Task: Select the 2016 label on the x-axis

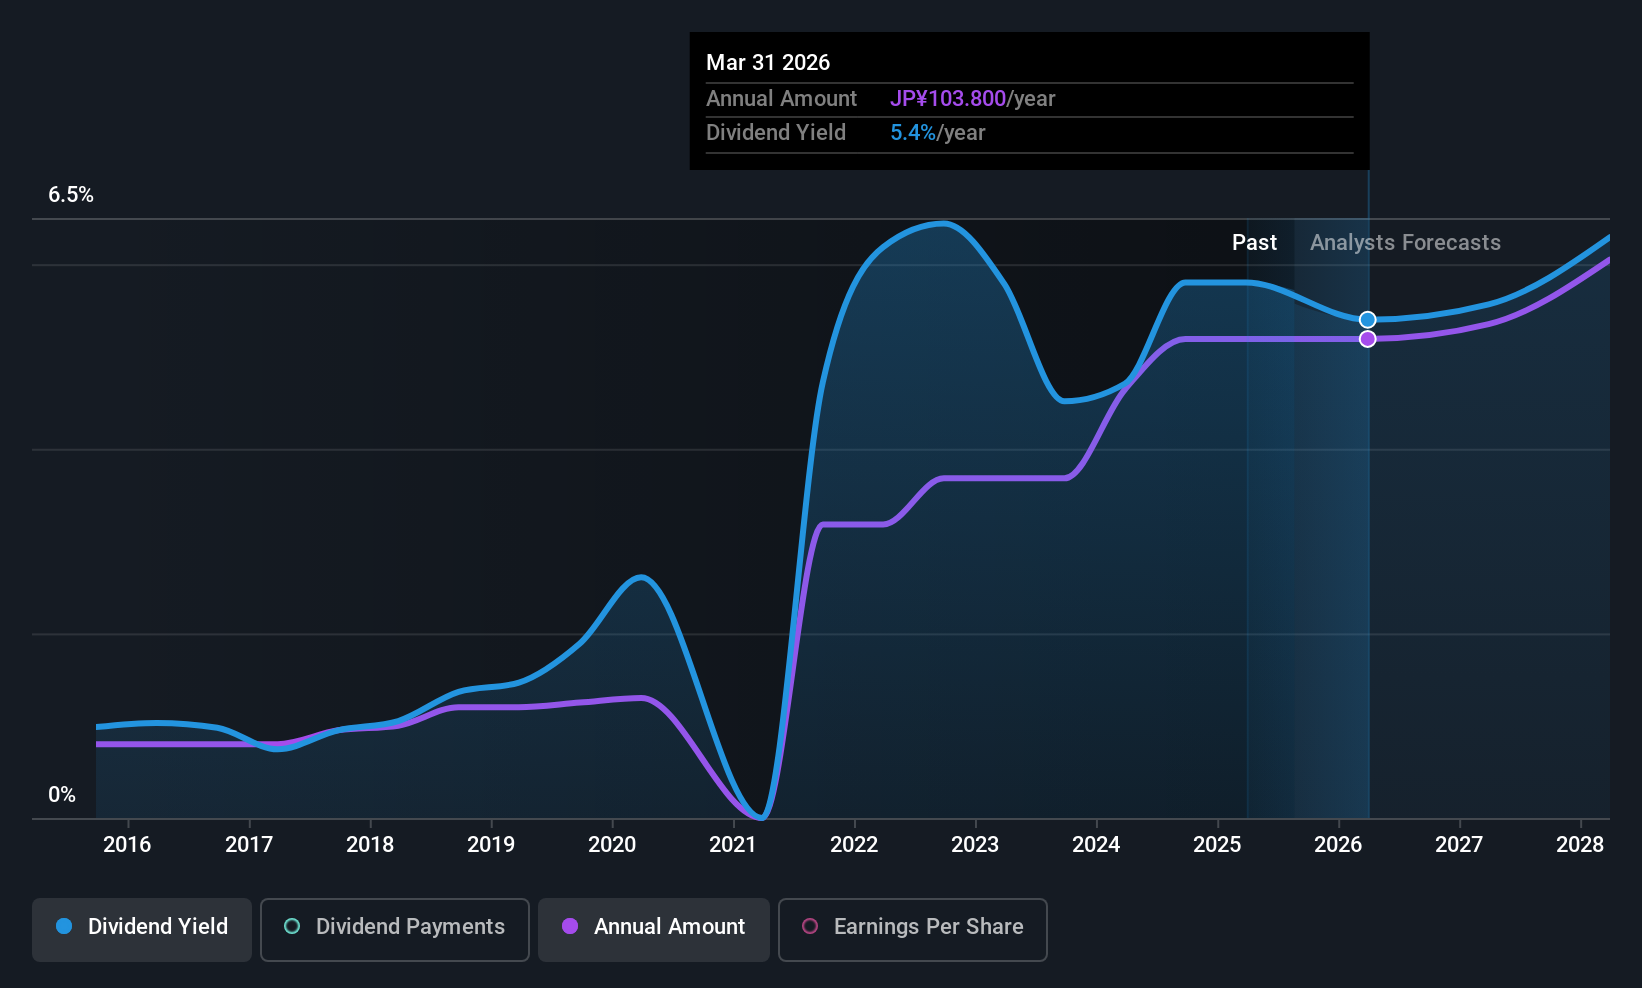Action: (127, 844)
